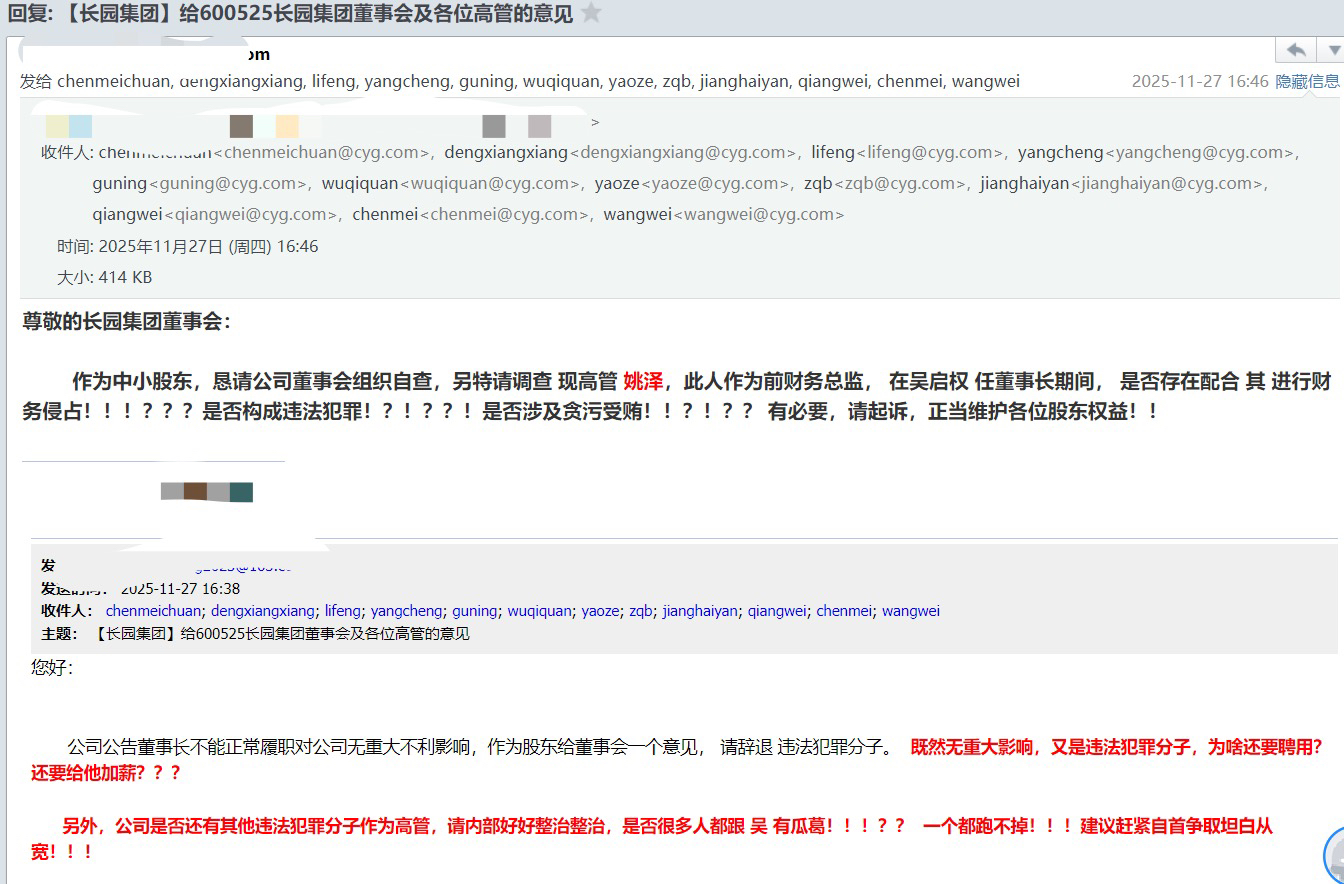Click the date 2025-11-27 16:46 beside 隐藏信息
The height and width of the screenshot is (884, 1344).
(1200, 82)
